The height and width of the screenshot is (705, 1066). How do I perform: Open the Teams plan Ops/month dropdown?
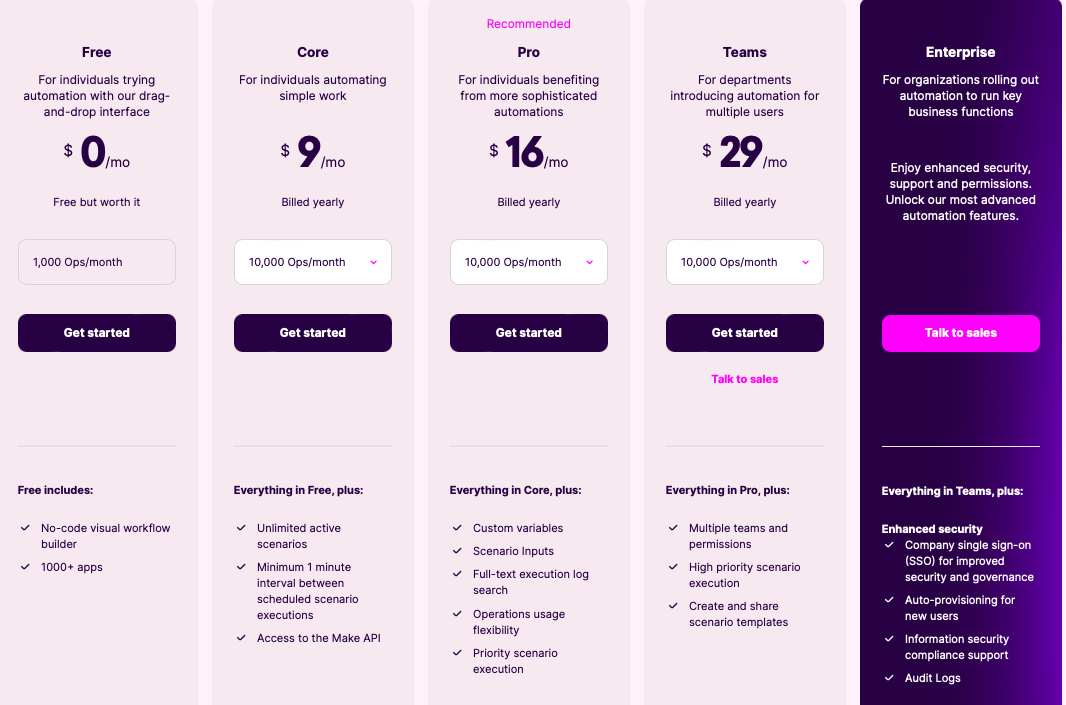[x=744, y=262]
